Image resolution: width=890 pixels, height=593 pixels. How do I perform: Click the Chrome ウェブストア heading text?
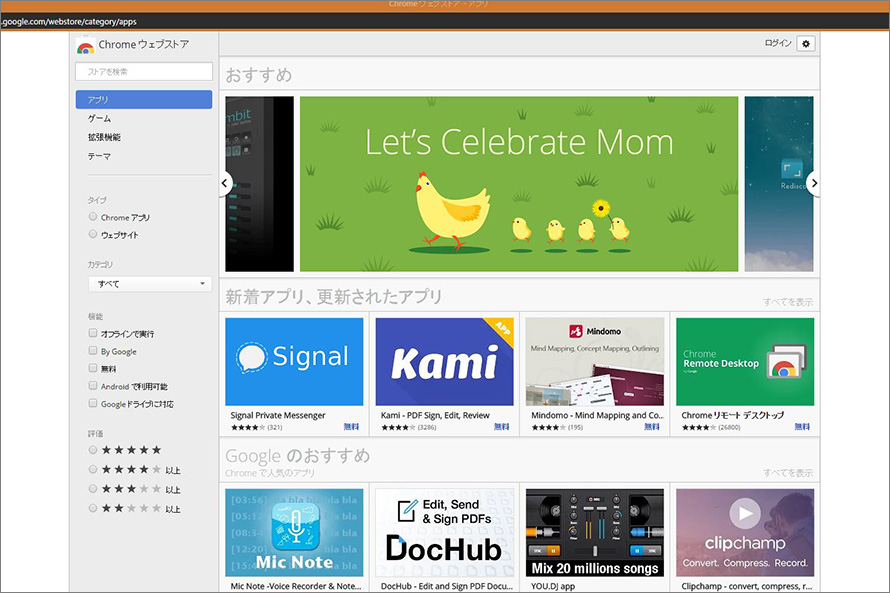(x=144, y=44)
